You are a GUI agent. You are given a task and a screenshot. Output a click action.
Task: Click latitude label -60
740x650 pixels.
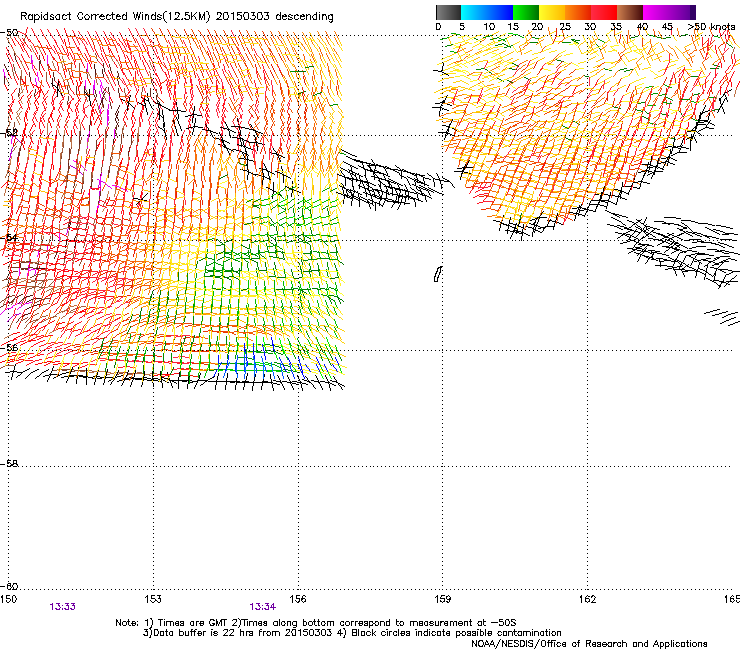tap(9, 586)
